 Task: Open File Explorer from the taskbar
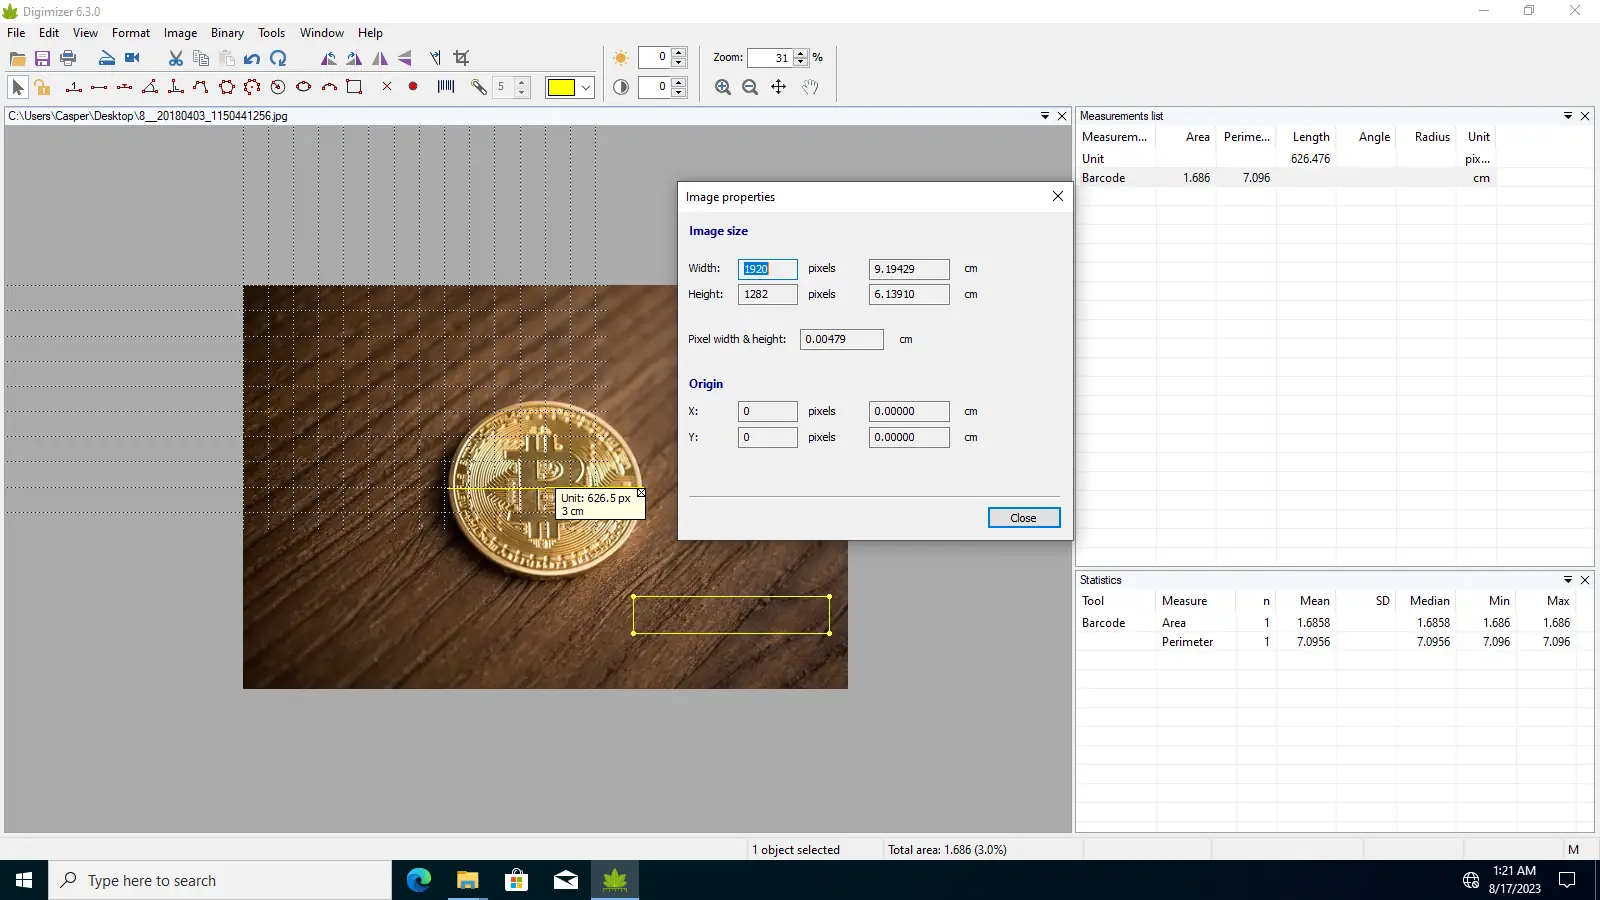pyautogui.click(x=468, y=880)
